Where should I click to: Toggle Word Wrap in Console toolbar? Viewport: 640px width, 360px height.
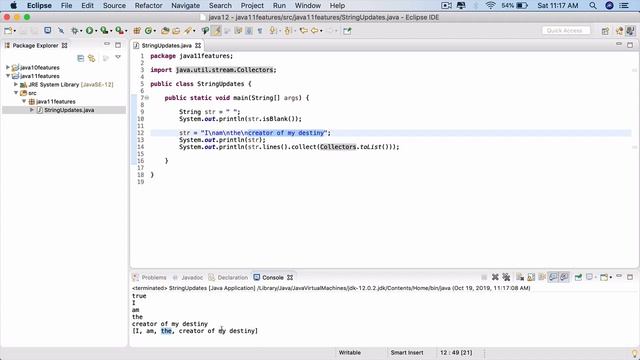[542, 277]
